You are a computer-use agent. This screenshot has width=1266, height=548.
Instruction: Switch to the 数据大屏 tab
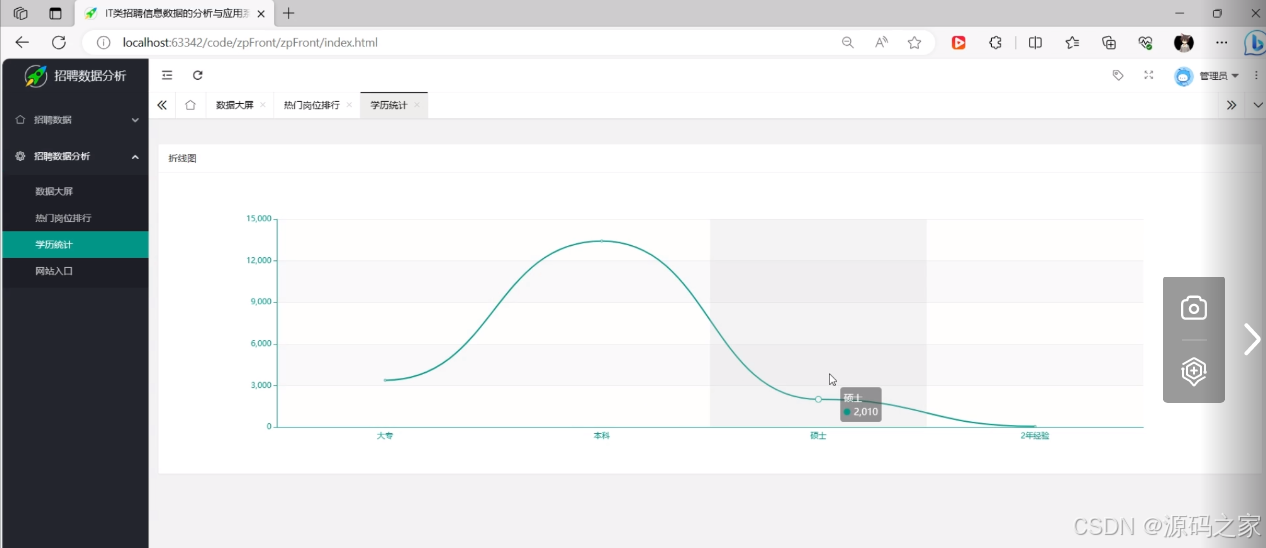[x=235, y=105]
